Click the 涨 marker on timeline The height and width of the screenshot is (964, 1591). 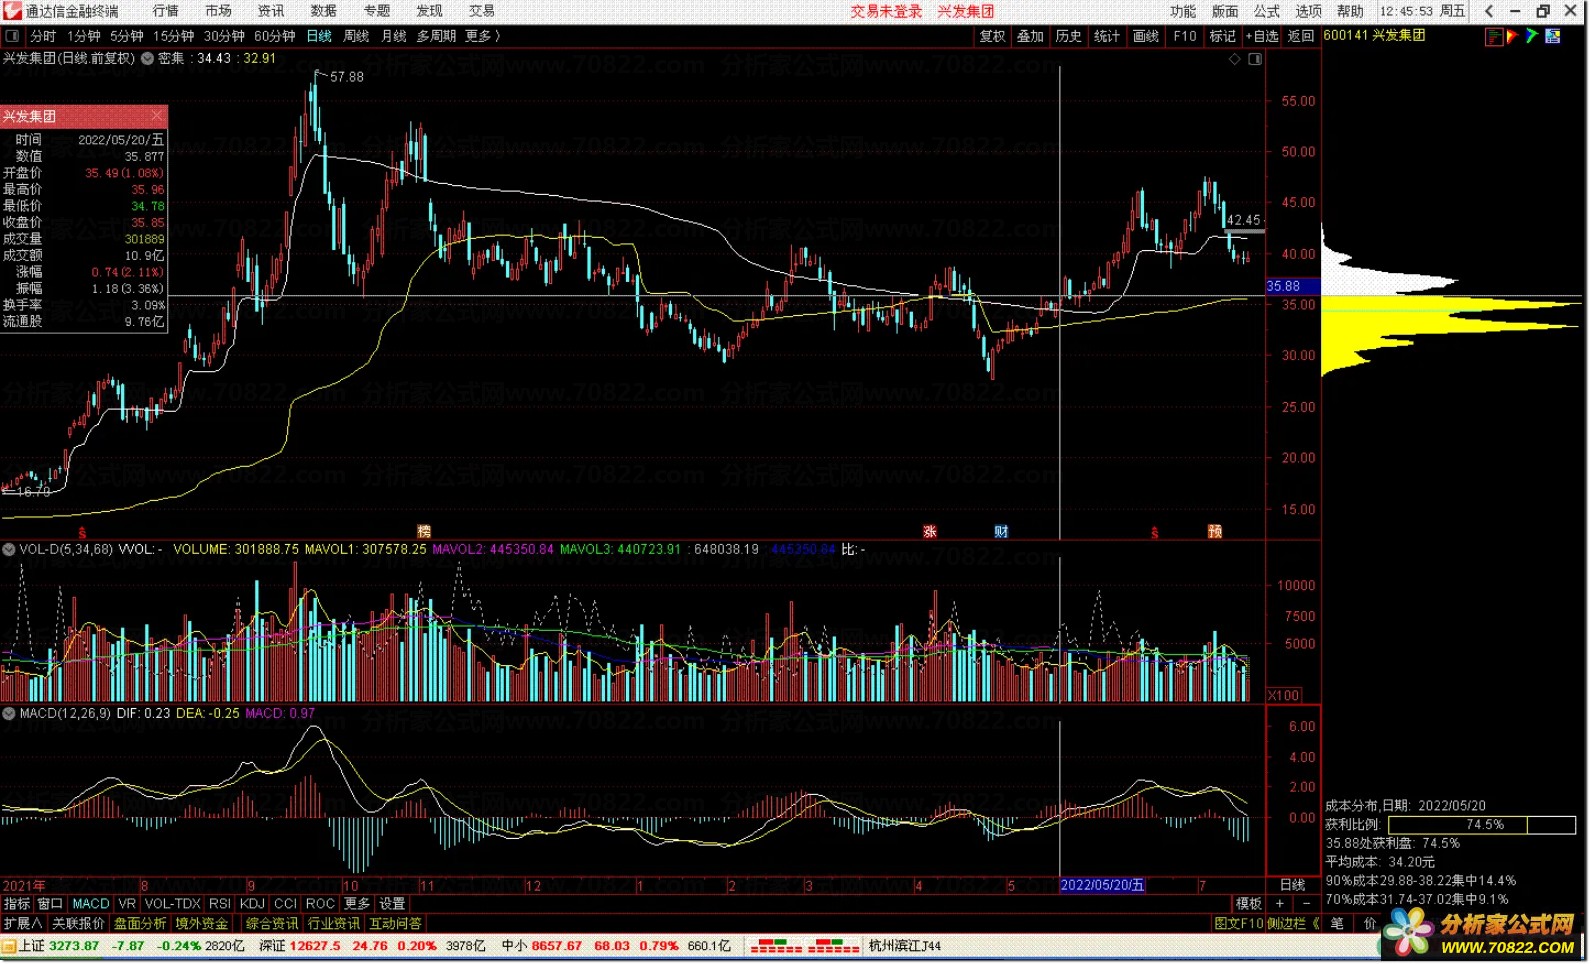pos(930,532)
